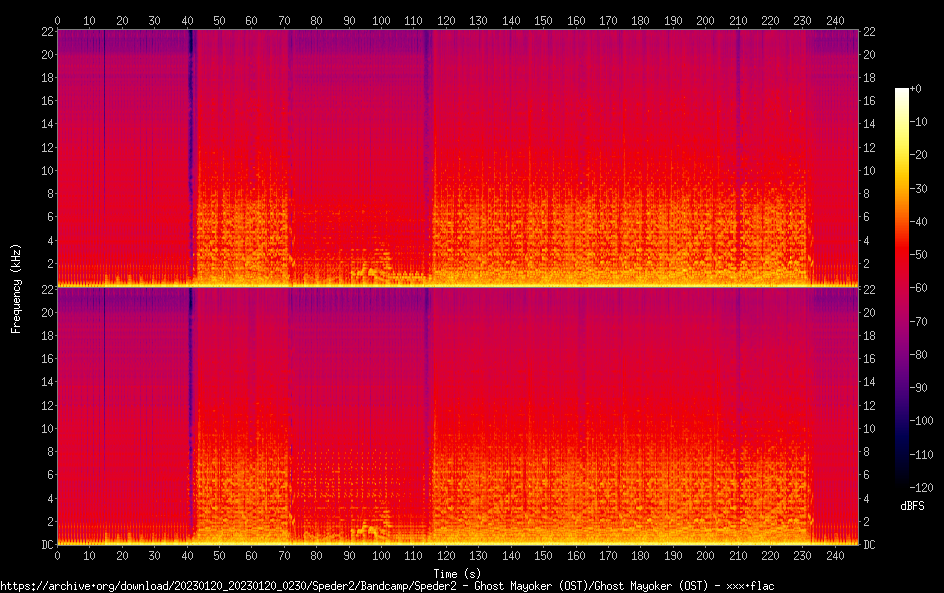944x593 pixels.
Task: Click the source URL text at the bottom
Action: tap(387, 585)
